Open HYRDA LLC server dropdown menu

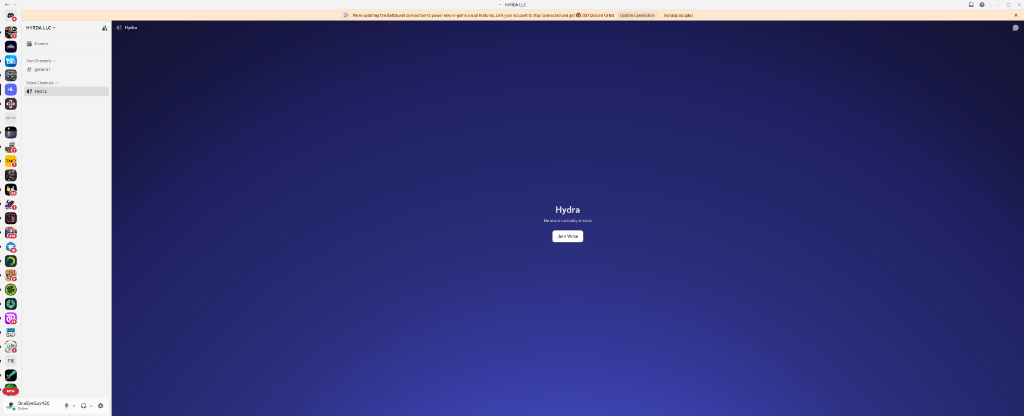[x=40, y=28]
